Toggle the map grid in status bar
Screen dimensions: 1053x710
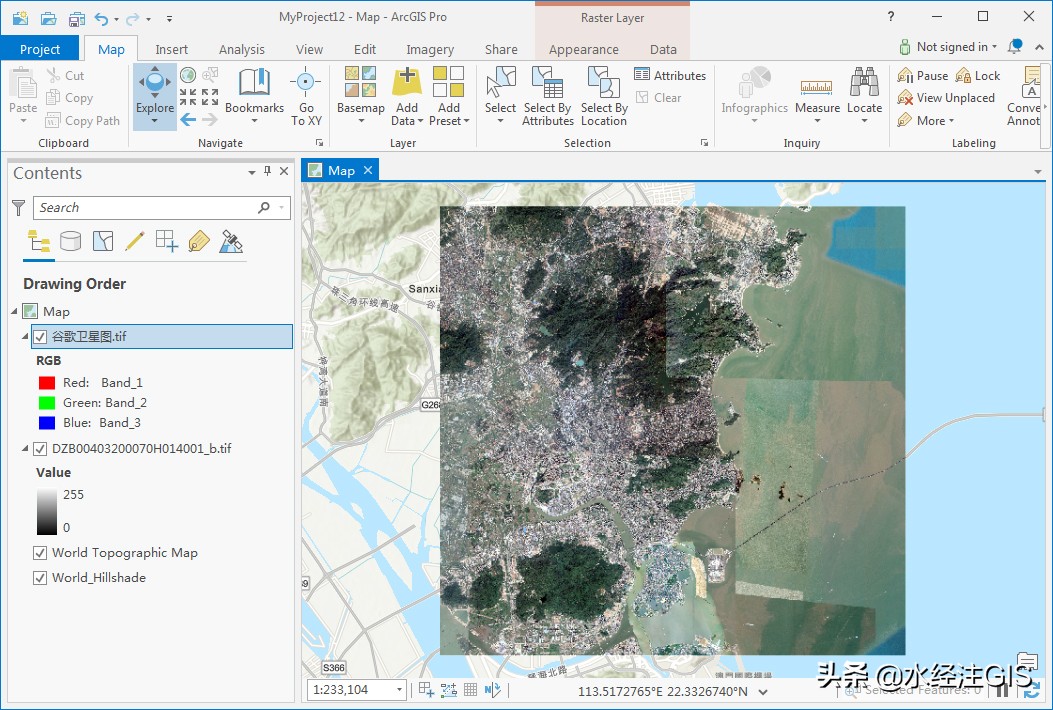[x=471, y=689]
